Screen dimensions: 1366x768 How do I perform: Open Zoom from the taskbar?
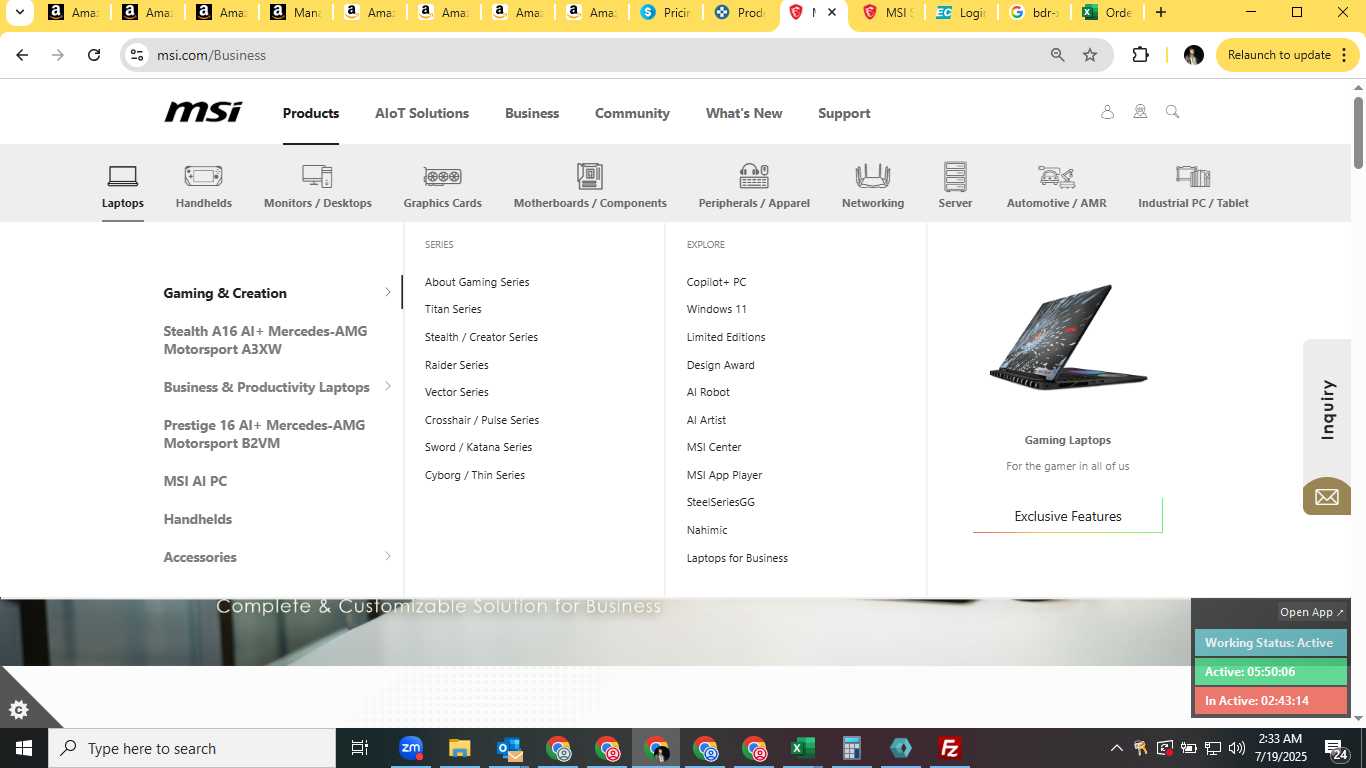coord(411,748)
